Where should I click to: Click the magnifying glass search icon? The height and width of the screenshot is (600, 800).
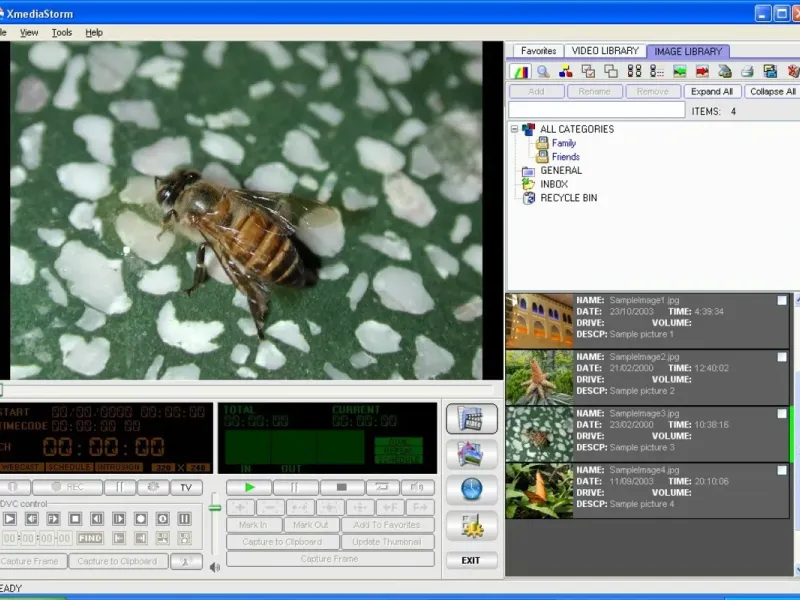(x=543, y=71)
